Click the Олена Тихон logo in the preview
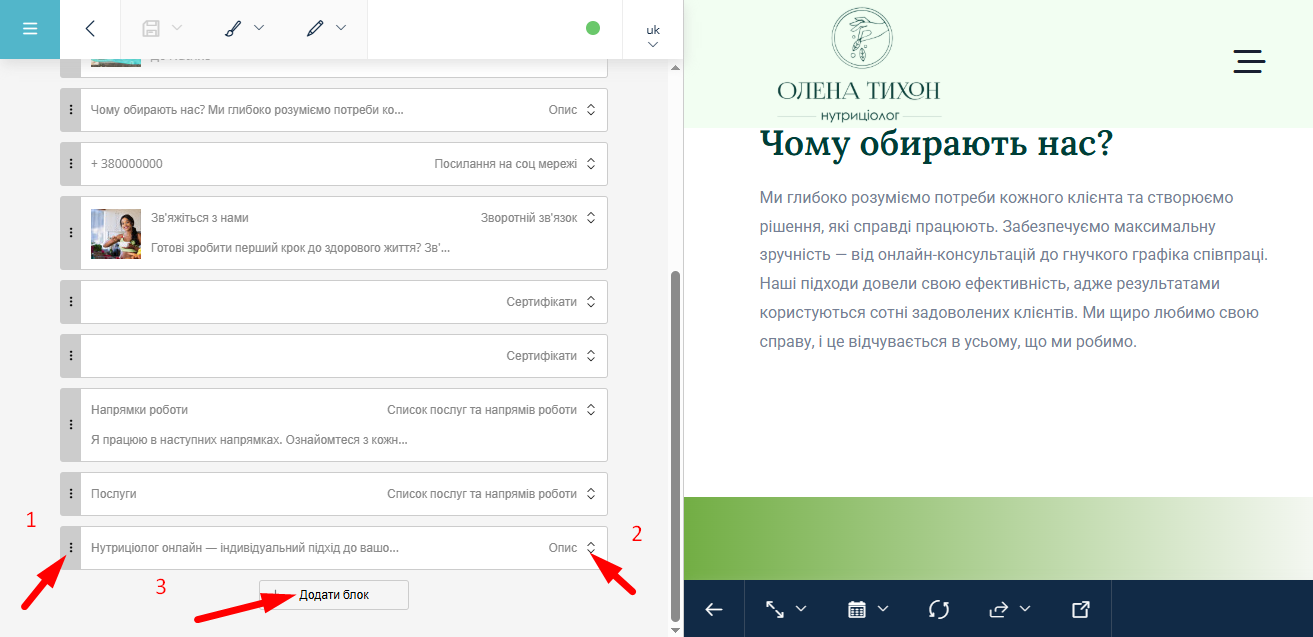 858,66
